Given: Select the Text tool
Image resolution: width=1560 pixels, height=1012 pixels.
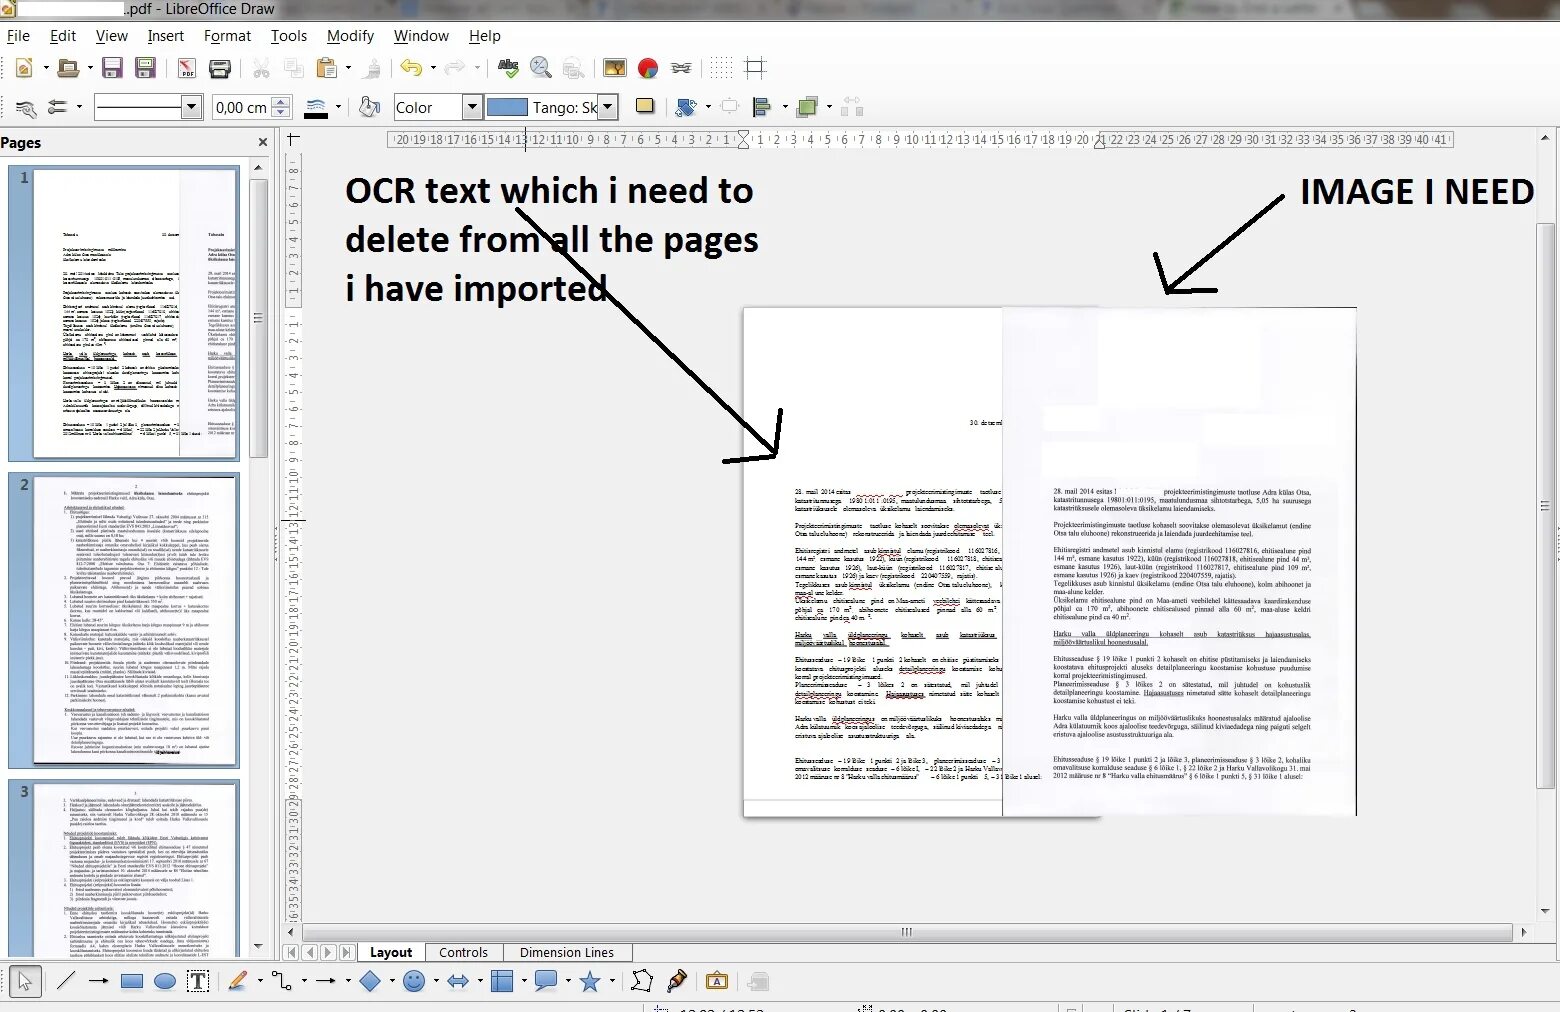Looking at the screenshot, I should pyautogui.click(x=198, y=981).
